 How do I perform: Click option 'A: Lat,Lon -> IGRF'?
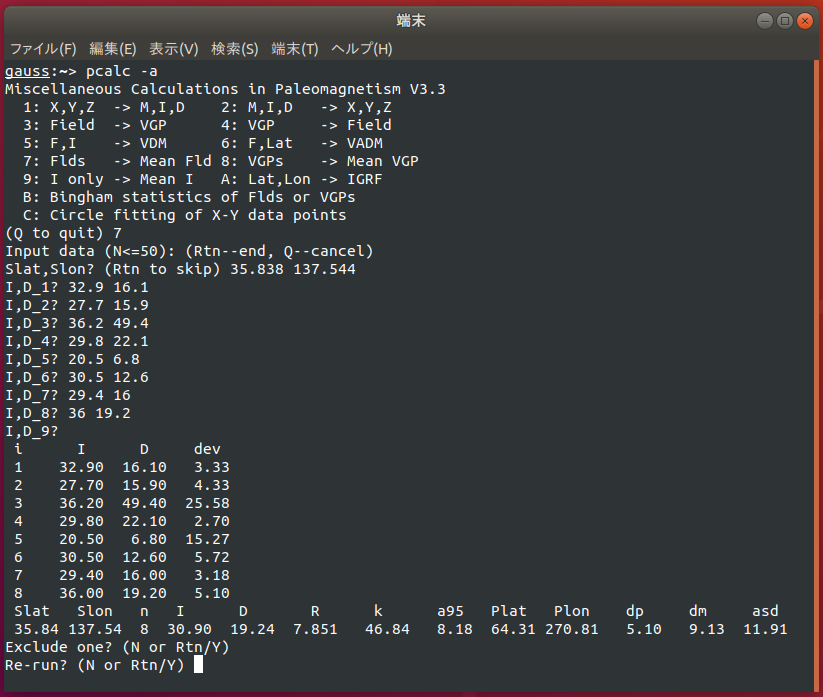point(302,179)
